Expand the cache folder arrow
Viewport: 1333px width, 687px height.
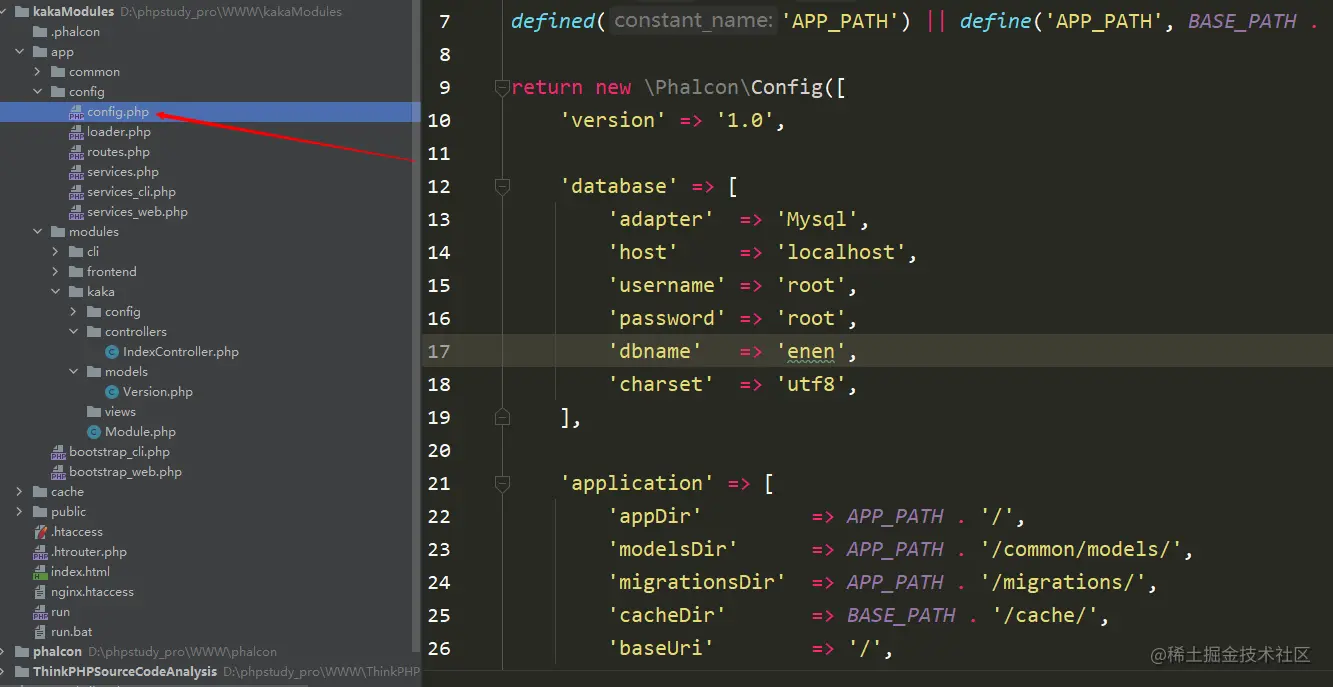(19, 492)
